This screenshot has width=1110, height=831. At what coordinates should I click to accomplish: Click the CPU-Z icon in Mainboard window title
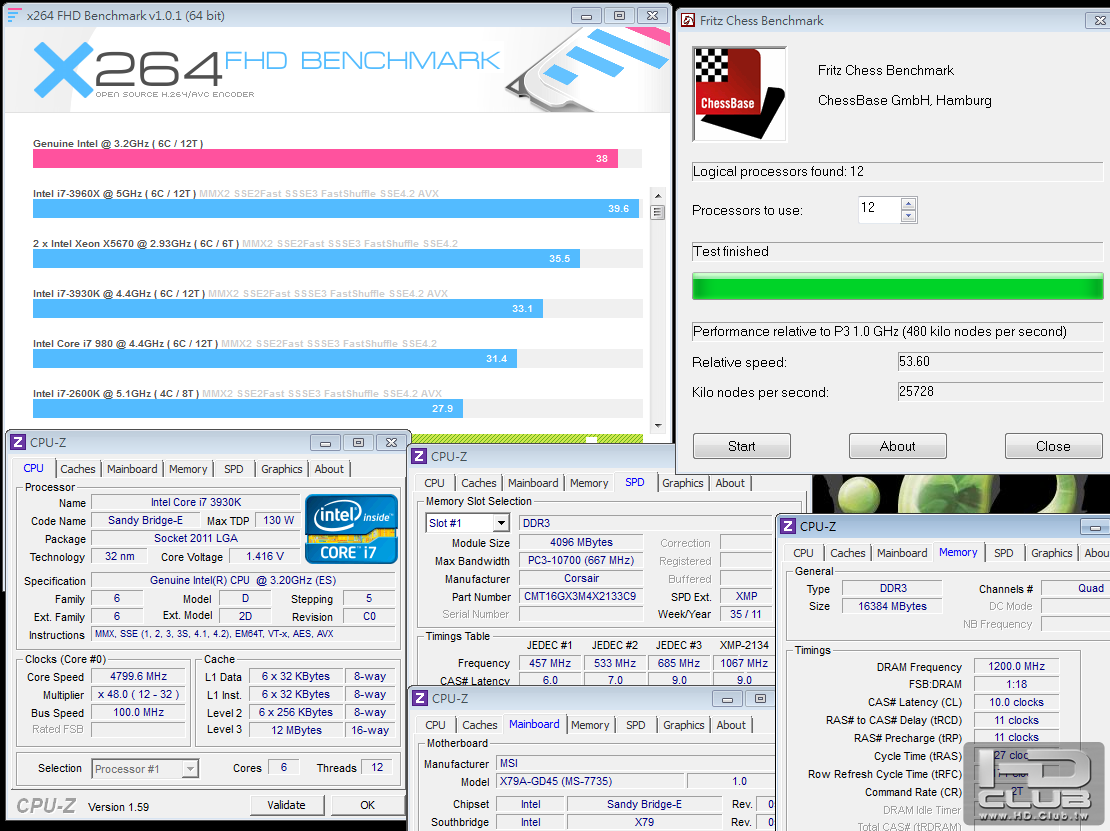pyautogui.click(x=420, y=699)
